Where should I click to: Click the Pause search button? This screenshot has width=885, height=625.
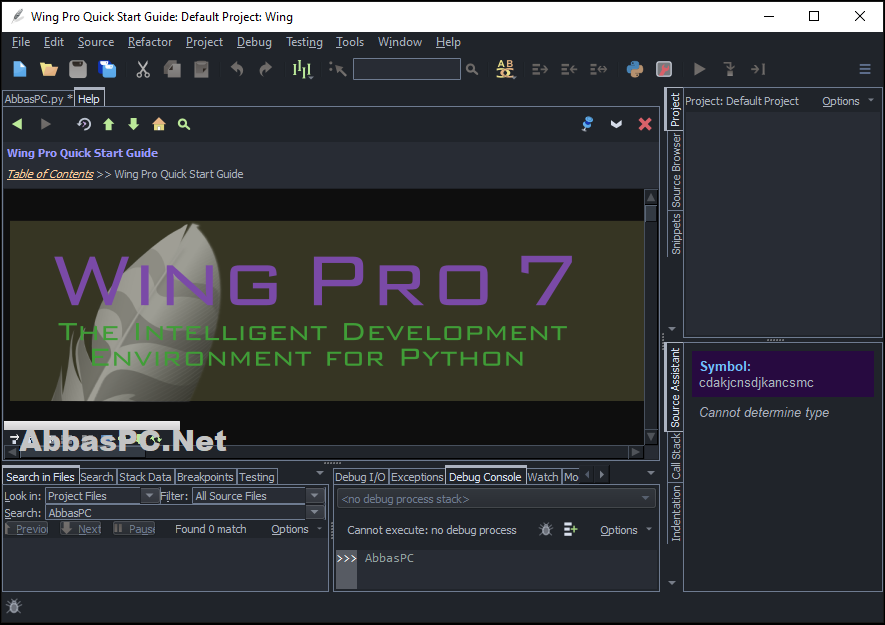(x=134, y=528)
